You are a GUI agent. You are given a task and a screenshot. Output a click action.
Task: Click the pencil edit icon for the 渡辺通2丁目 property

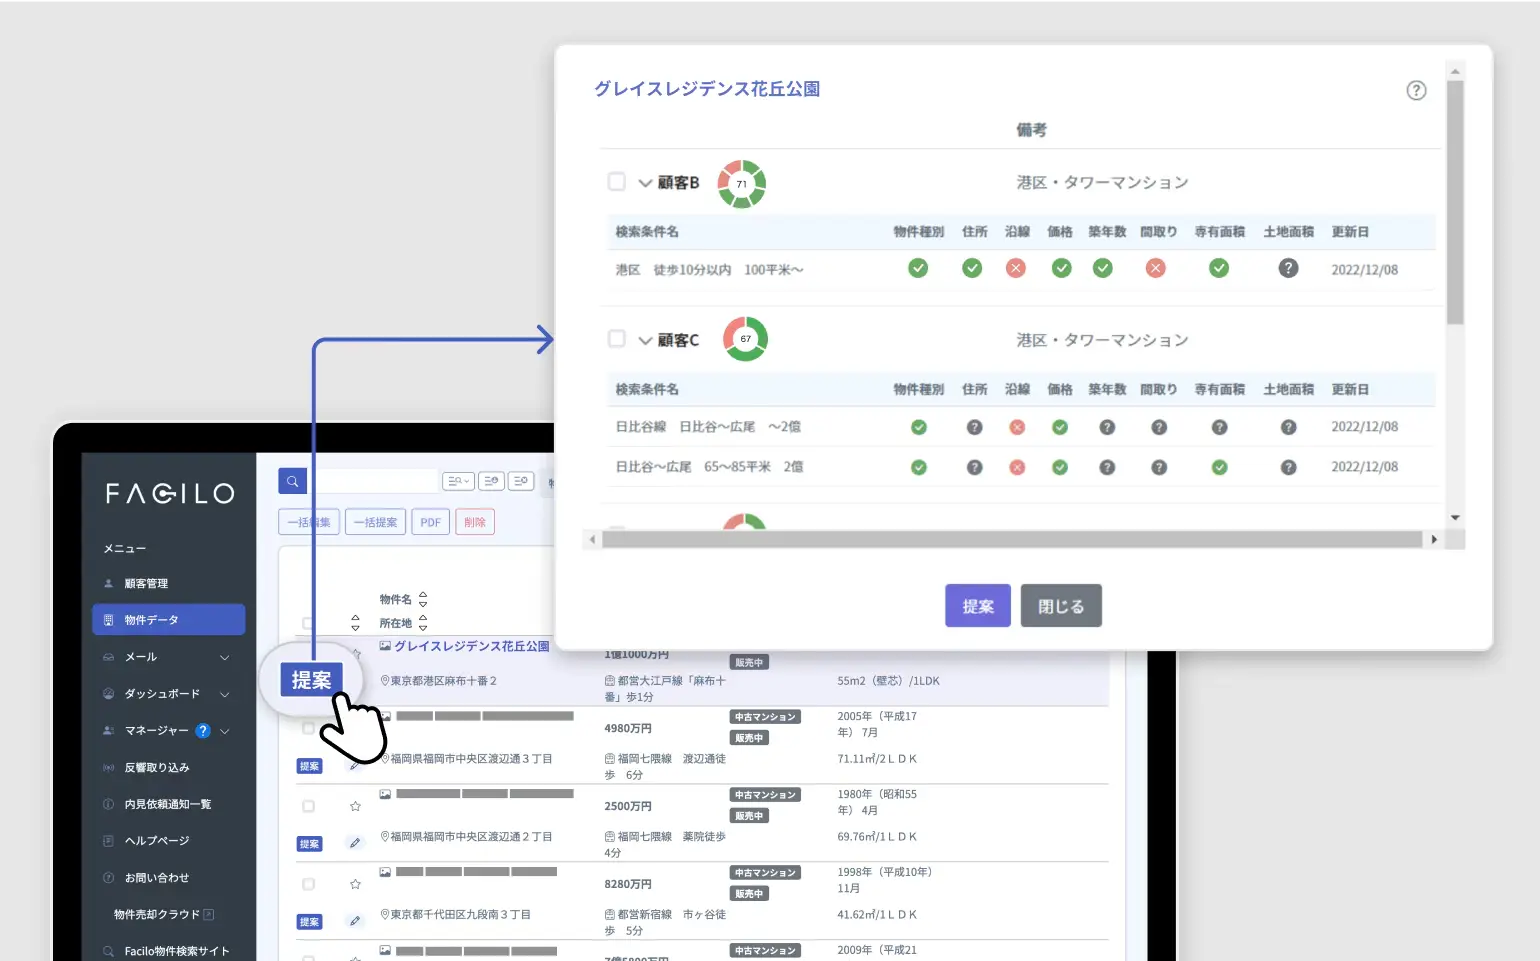[x=355, y=843]
